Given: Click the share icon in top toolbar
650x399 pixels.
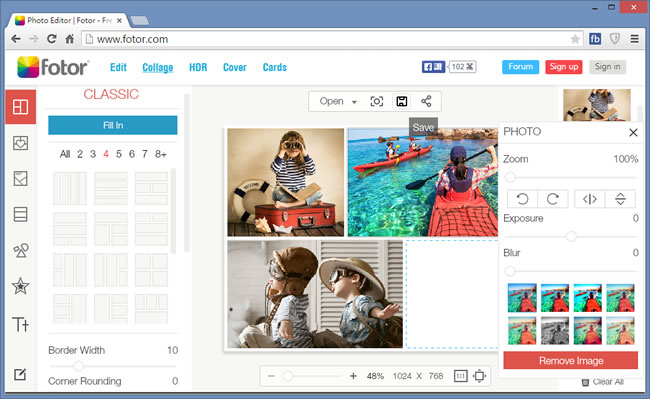Looking at the screenshot, I should (426, 101).
